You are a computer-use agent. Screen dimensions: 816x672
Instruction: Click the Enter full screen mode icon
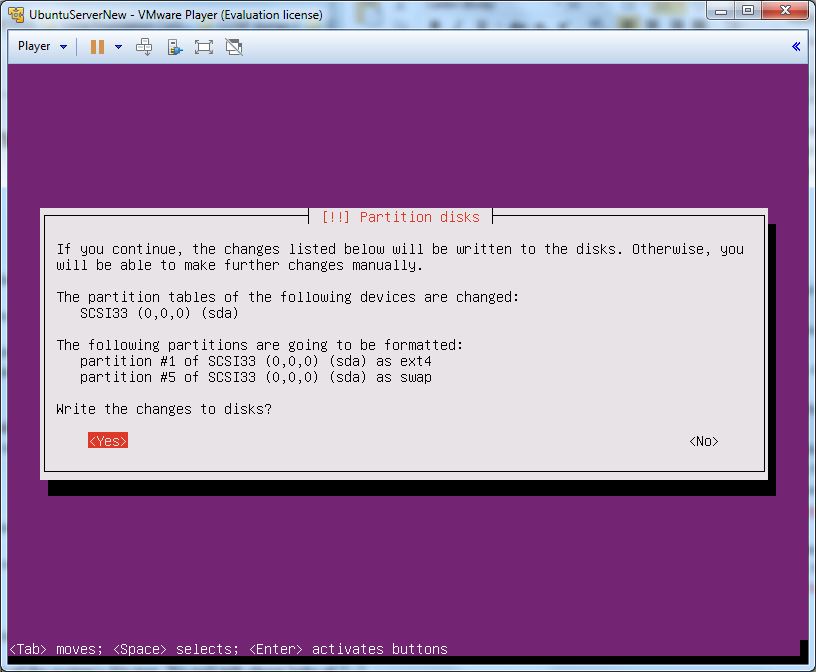(x=204, y=47)
